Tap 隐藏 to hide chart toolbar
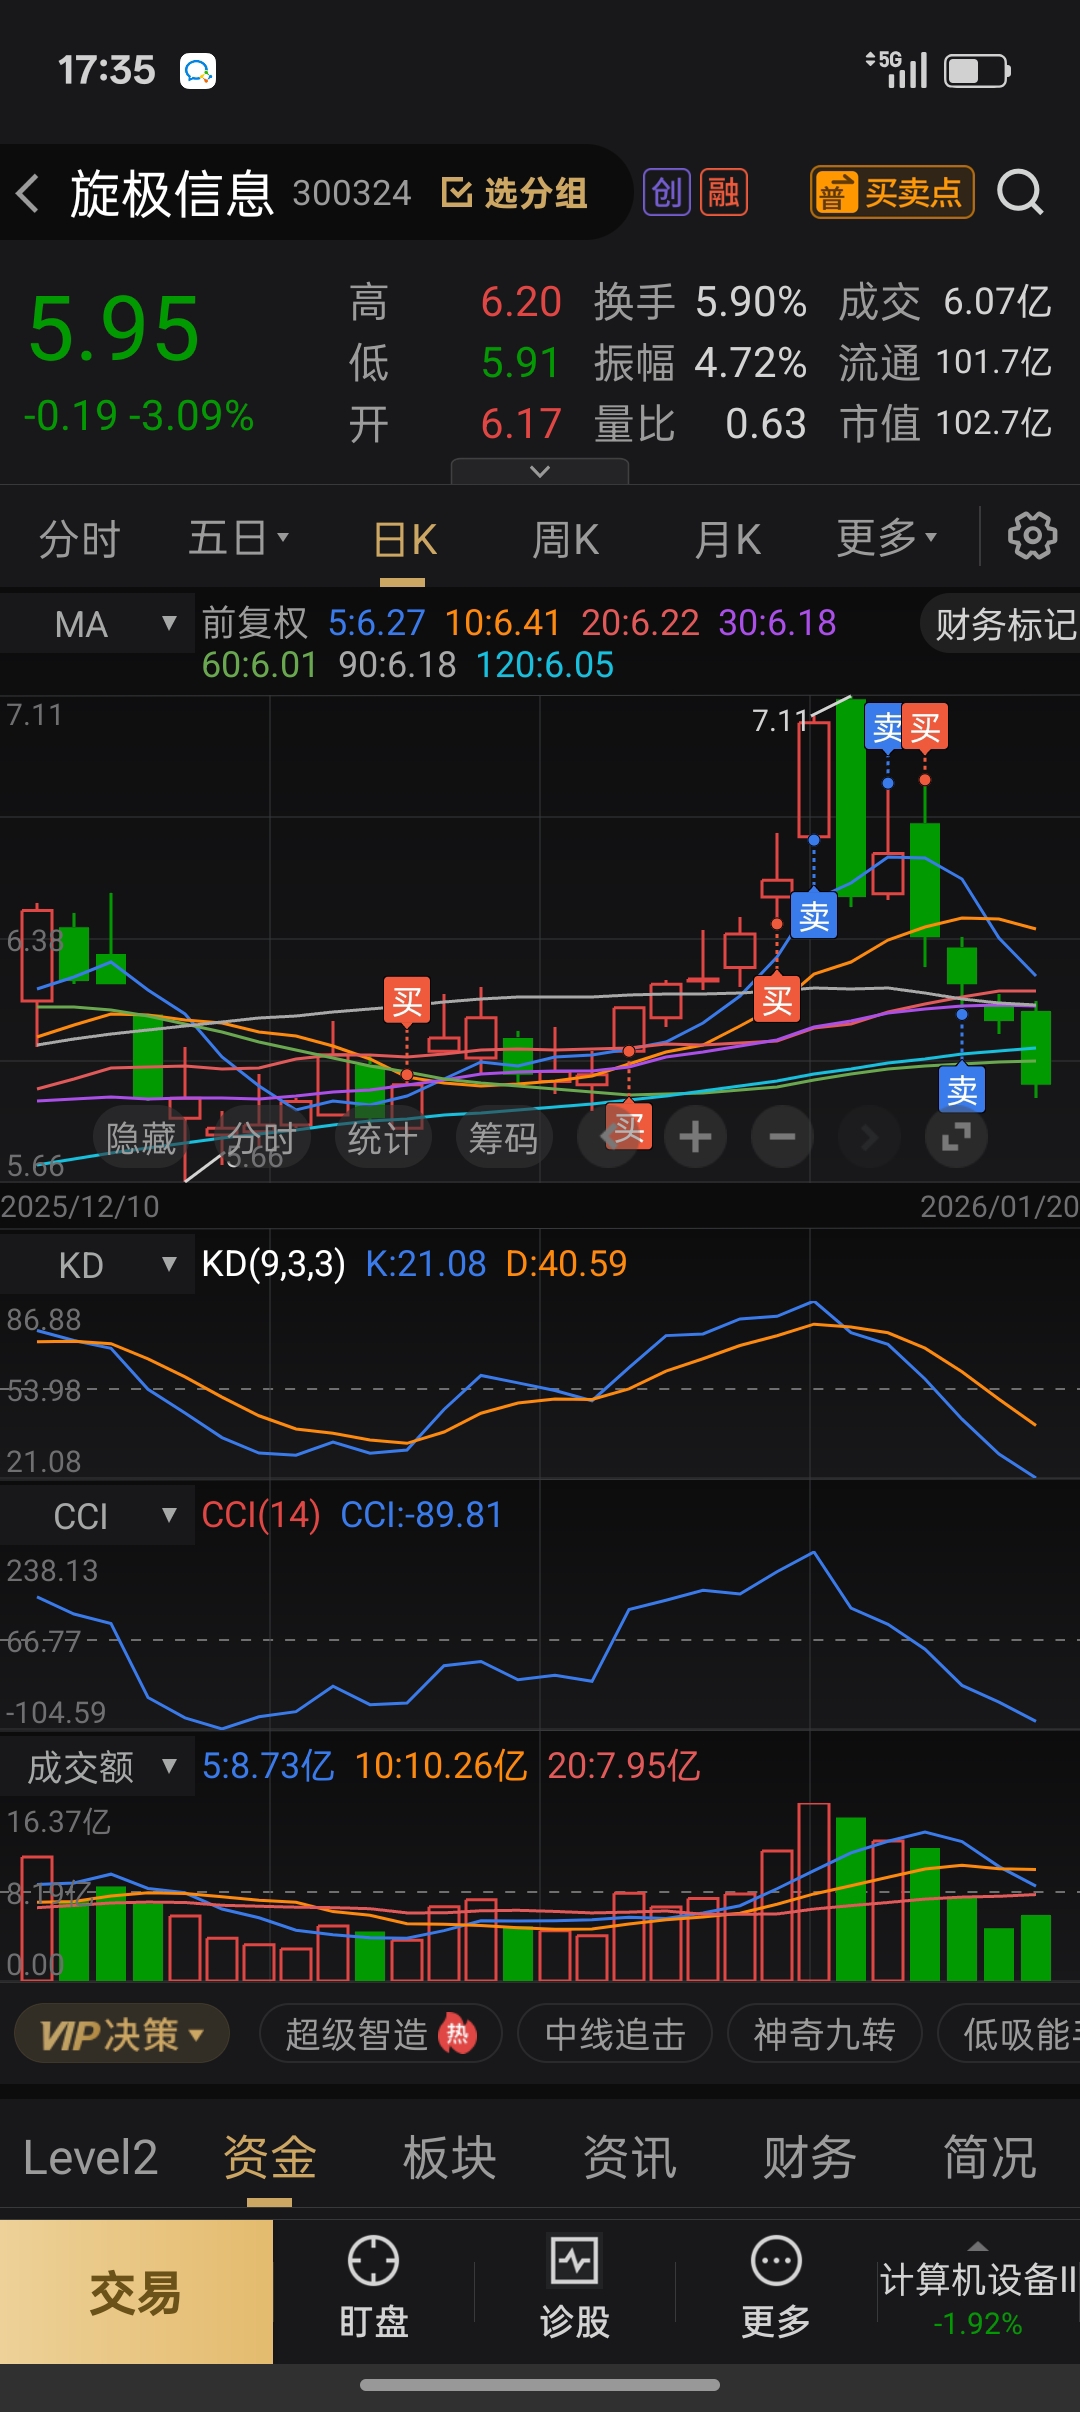Viewport: 1080px width, 2412px height. [x=141, y=1138]
